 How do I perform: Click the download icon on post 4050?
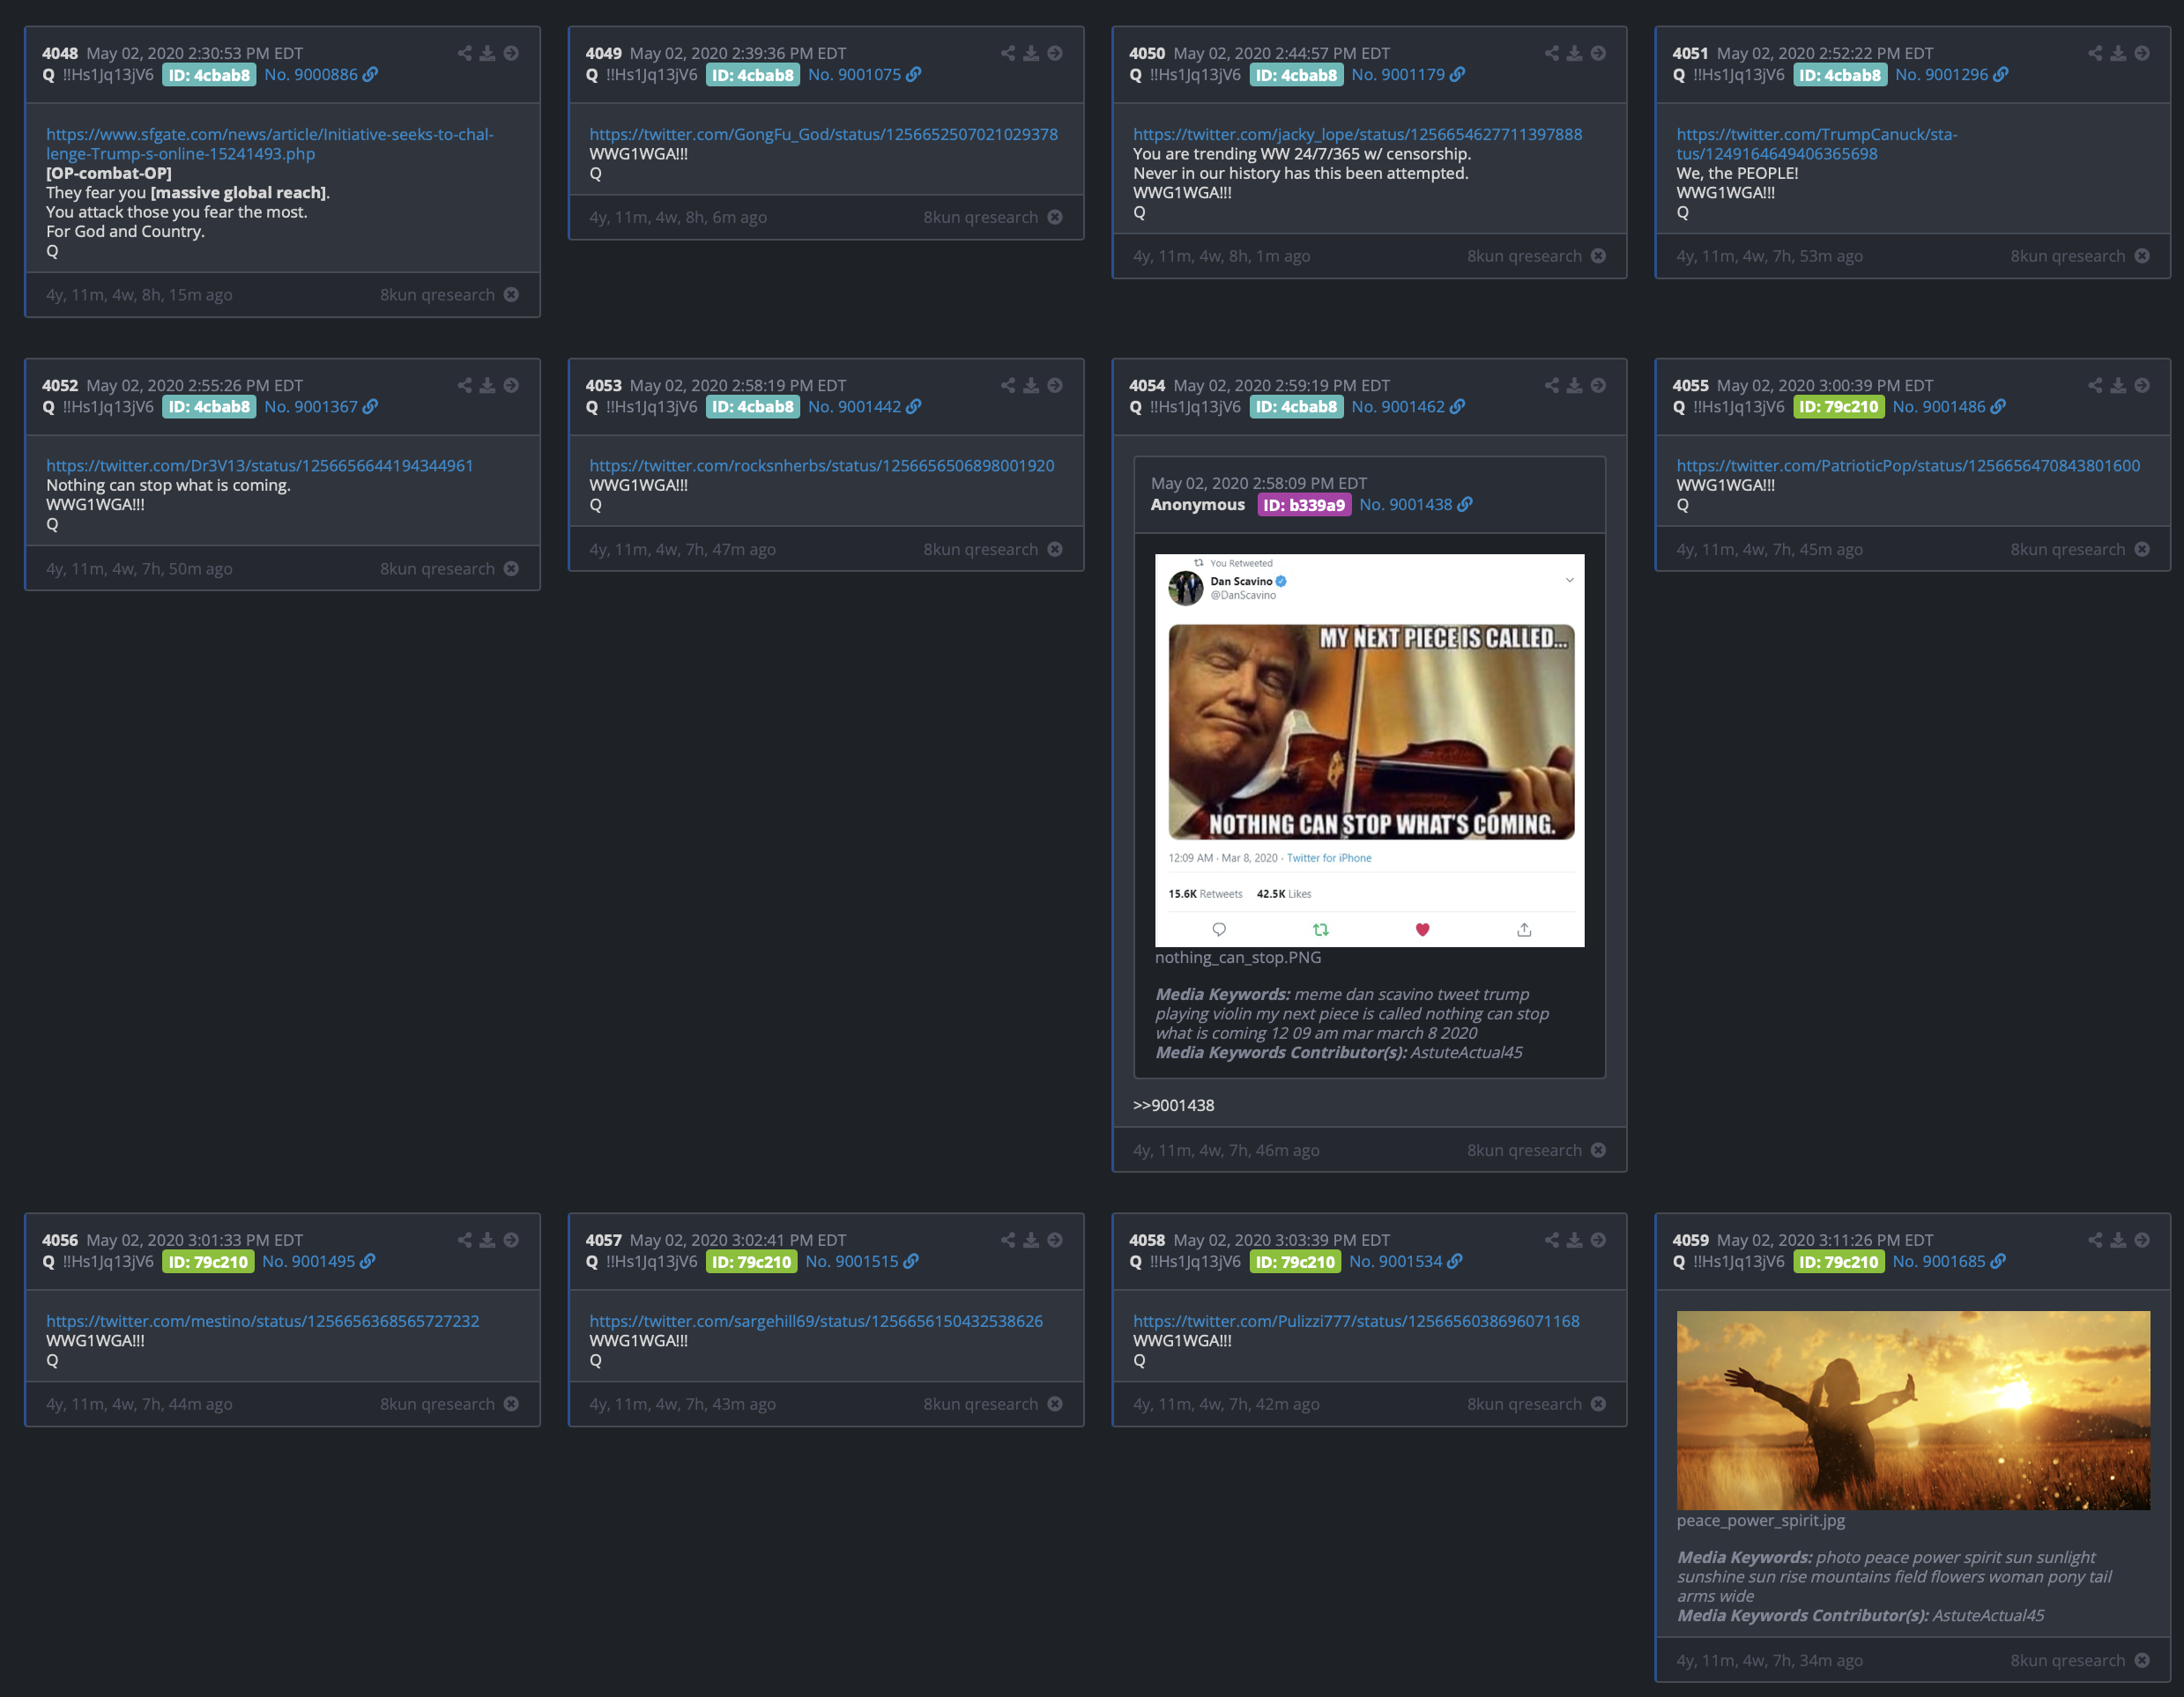[x=1574, y=53]
